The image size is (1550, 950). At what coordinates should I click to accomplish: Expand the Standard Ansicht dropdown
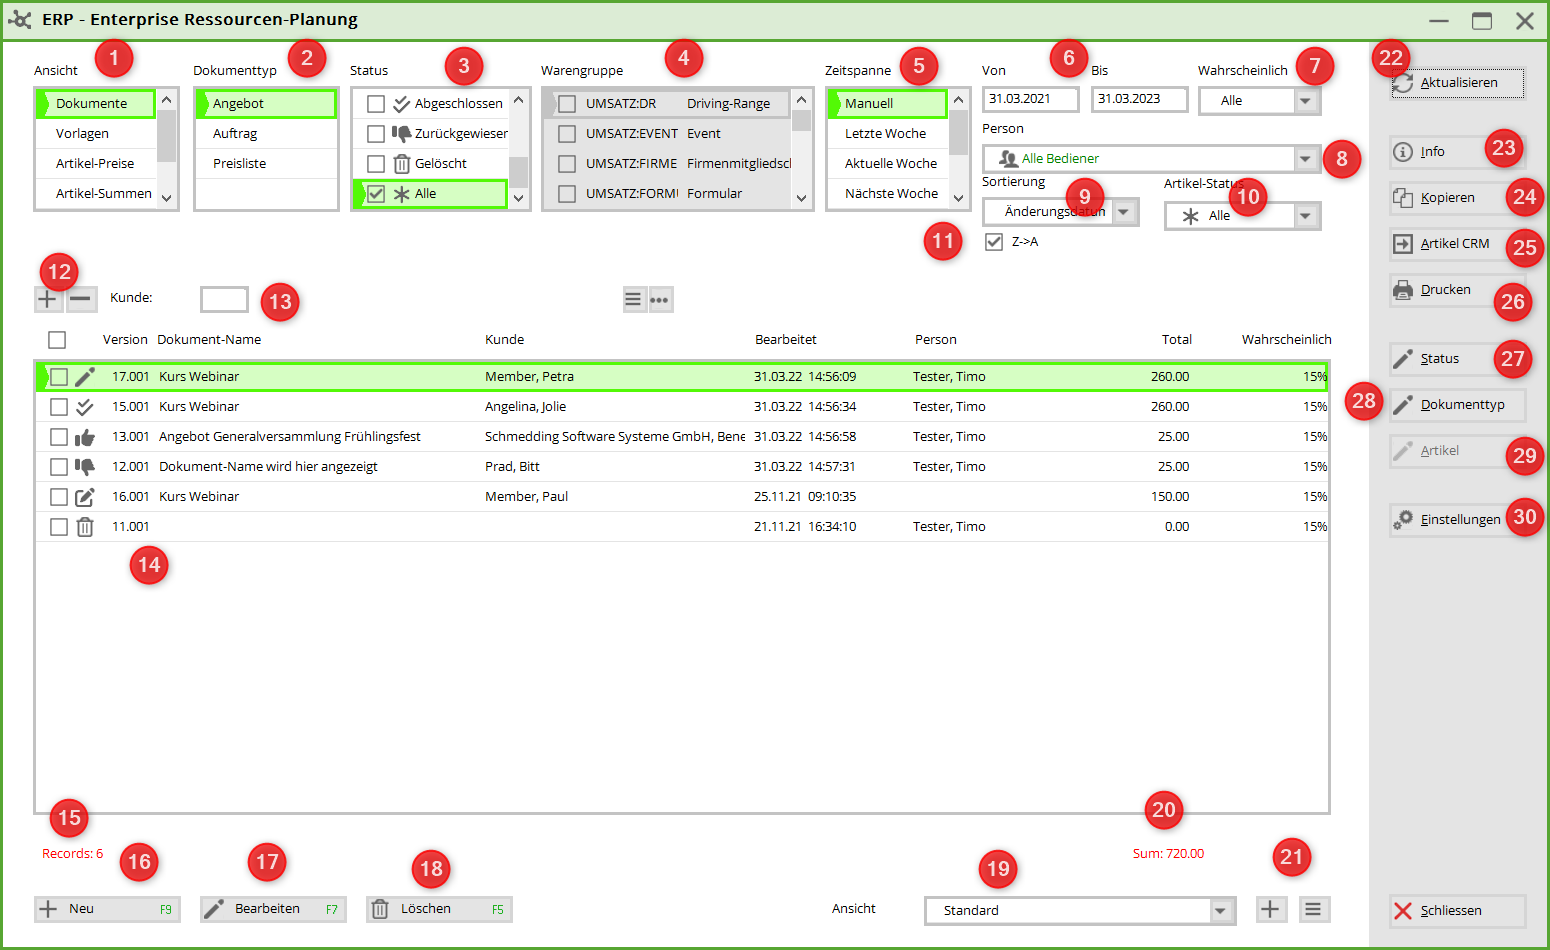[x=1220, y=910]
